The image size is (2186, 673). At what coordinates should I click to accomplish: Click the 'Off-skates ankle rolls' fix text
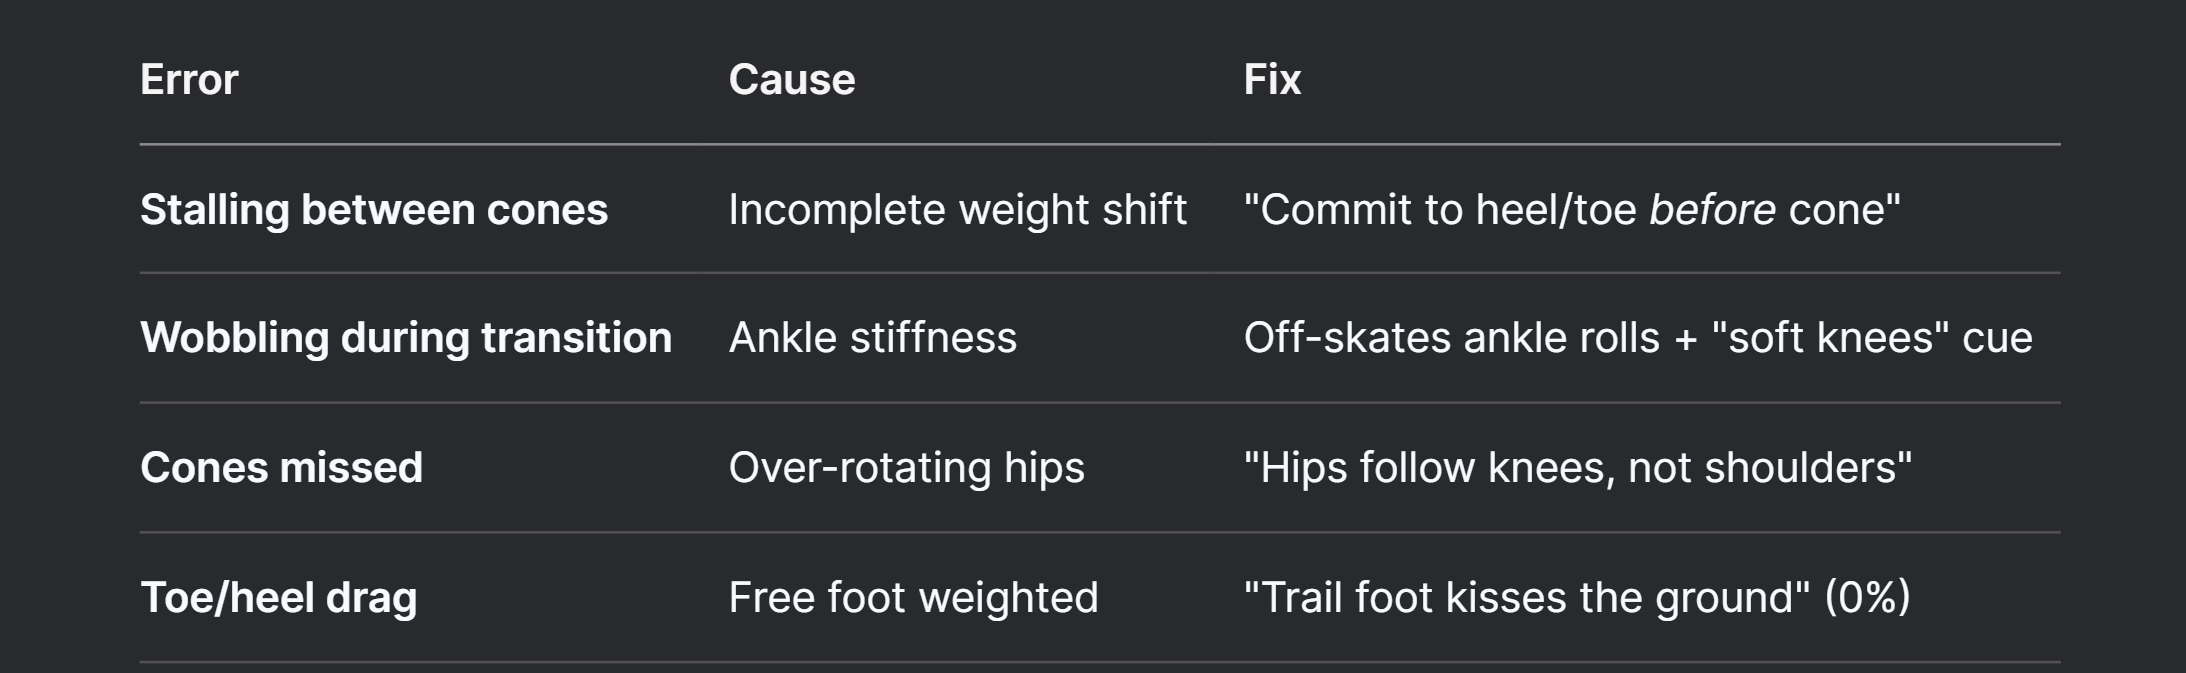pos(1452,338)
